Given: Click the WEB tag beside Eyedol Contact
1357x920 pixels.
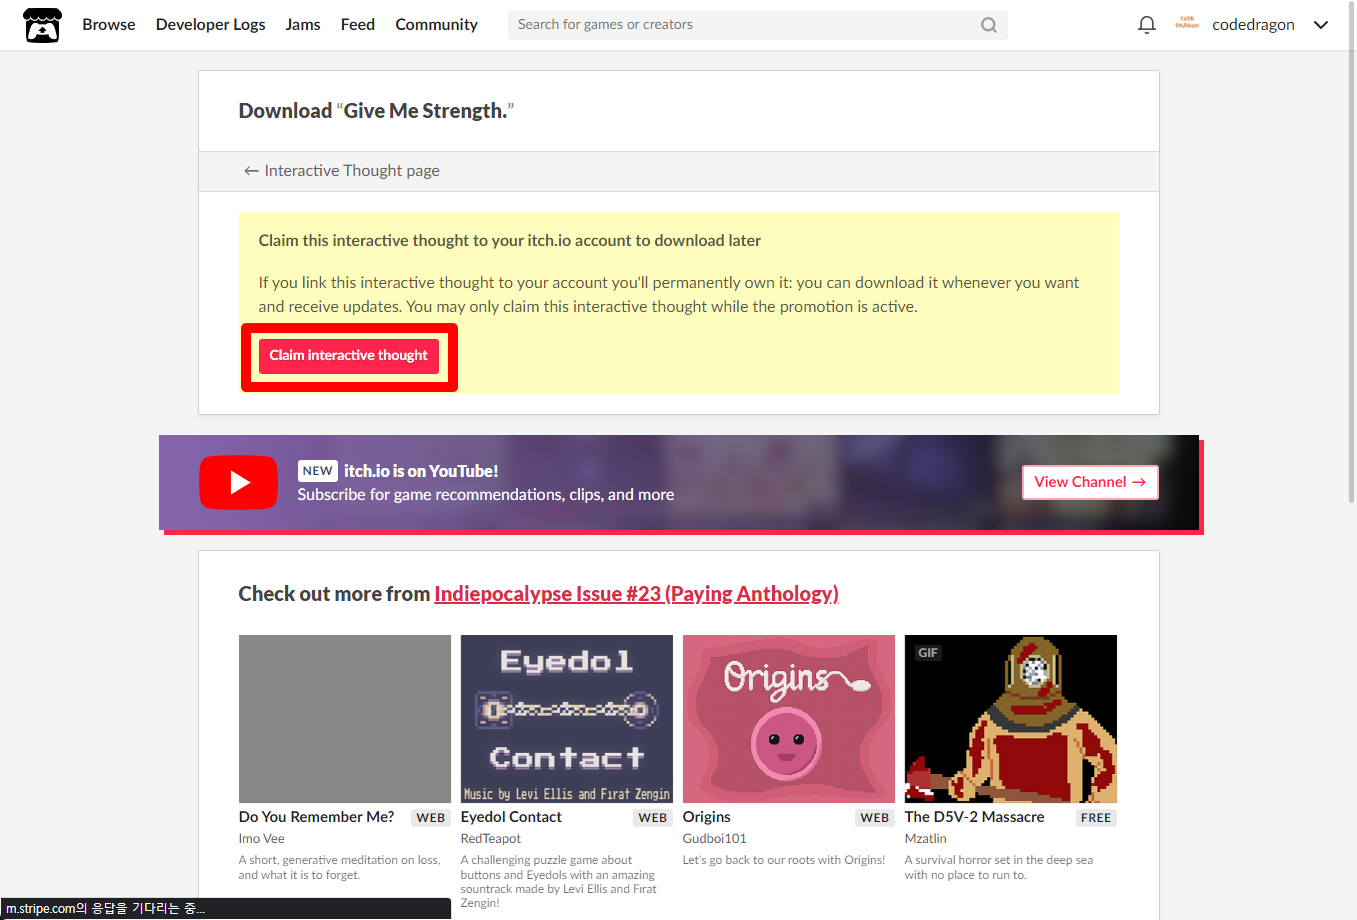Looking at the screenshot, I should 653,818.
